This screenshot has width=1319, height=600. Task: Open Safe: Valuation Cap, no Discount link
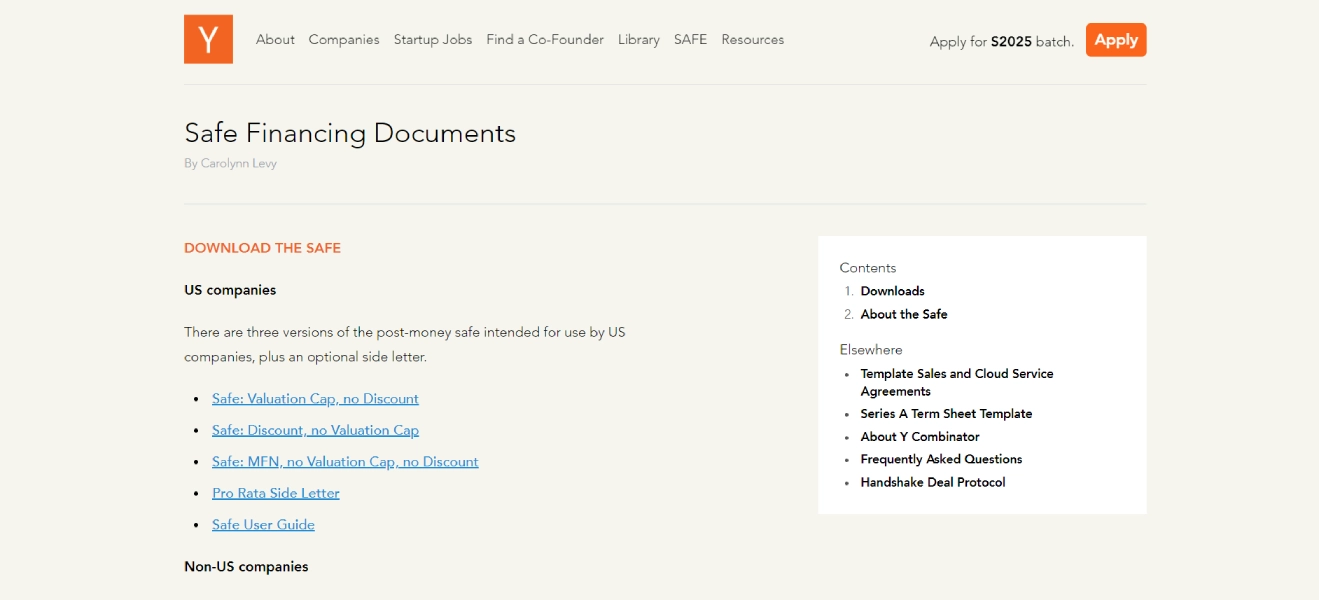click(x=315, y=399)
